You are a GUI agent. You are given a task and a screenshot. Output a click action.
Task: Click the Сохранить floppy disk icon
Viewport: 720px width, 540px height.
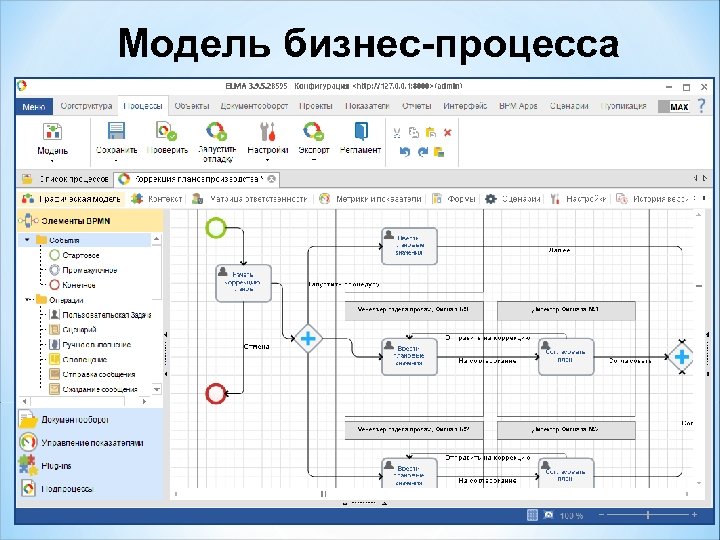pyautogui.click(x=116, y=131)
